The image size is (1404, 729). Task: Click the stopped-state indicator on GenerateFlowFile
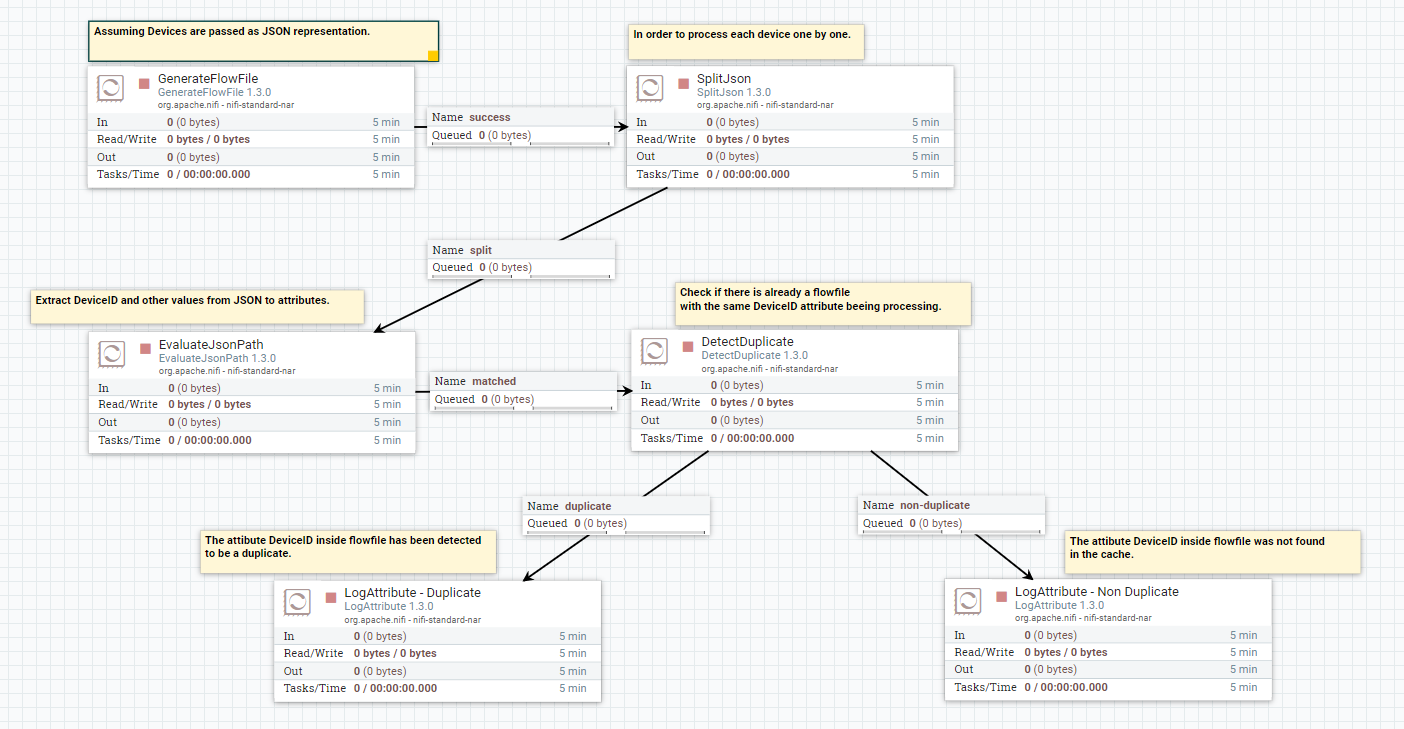click(x=143, y=82)
